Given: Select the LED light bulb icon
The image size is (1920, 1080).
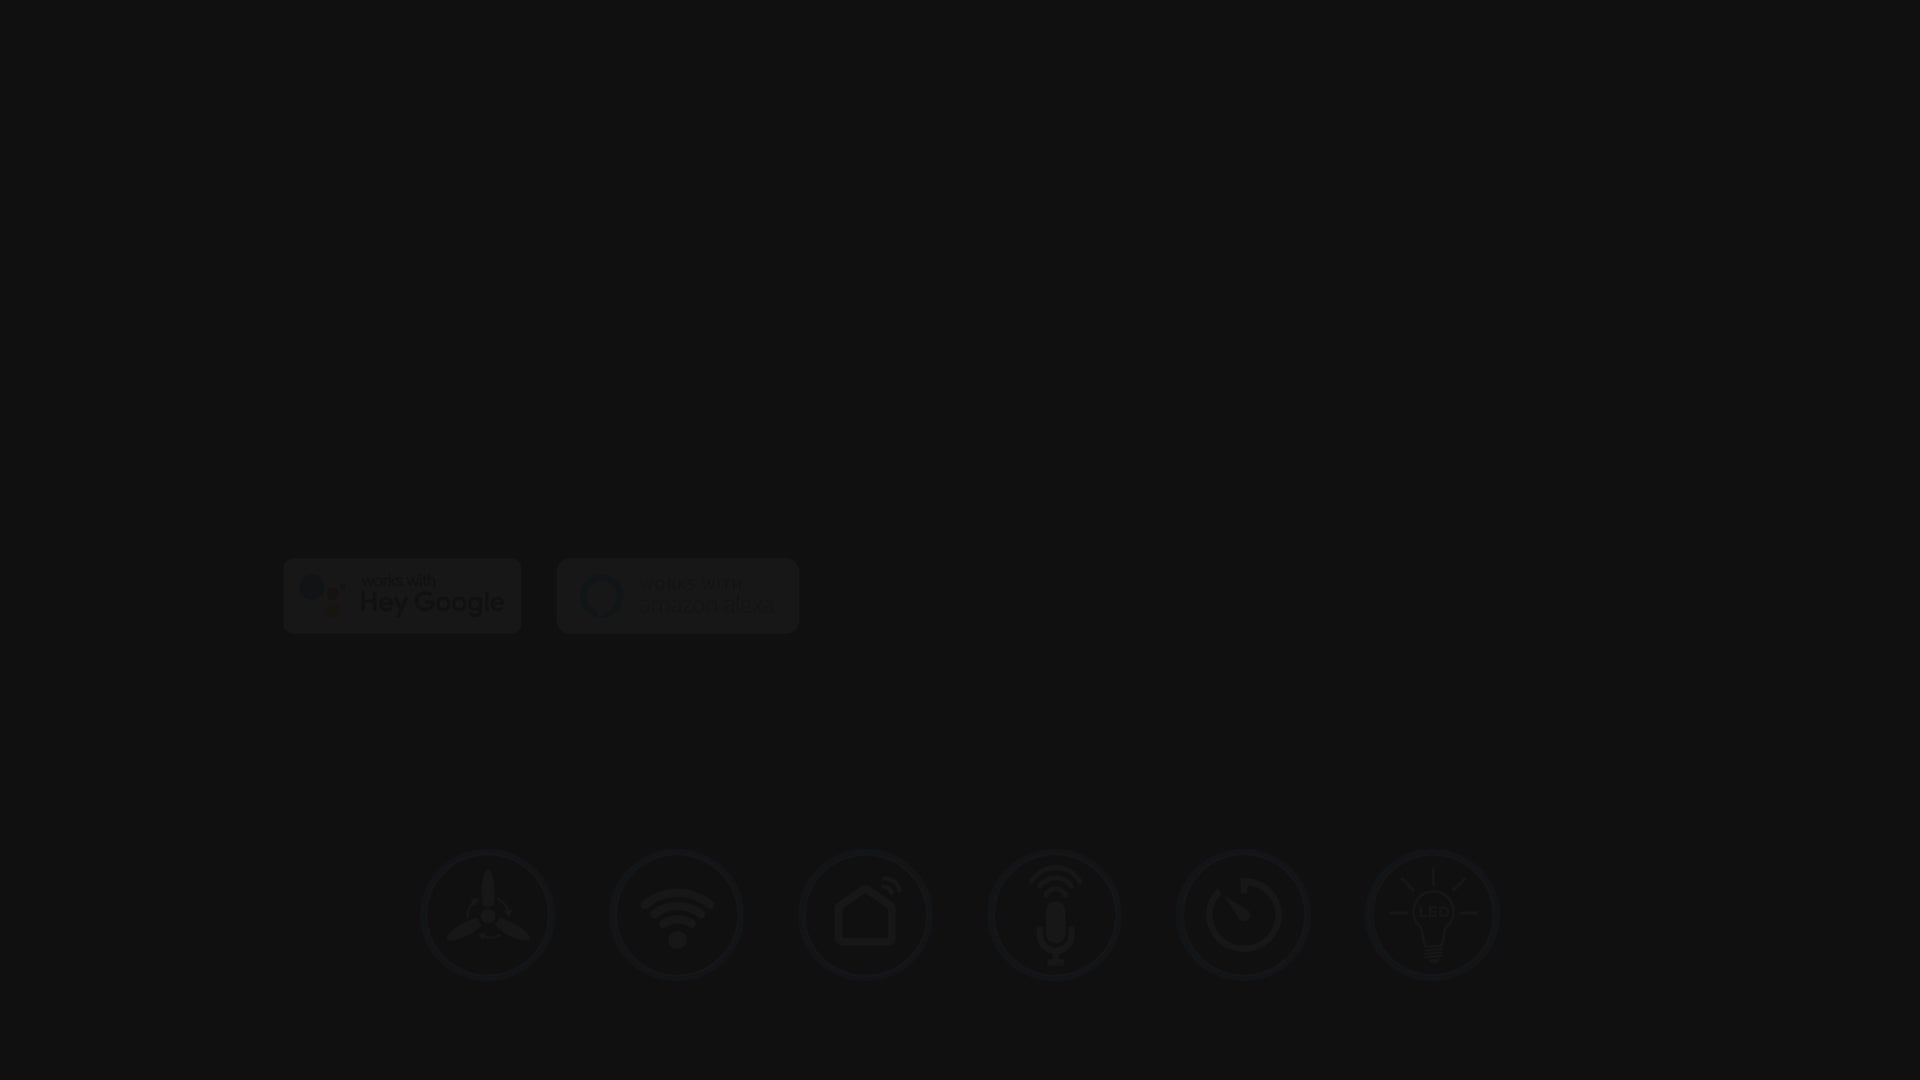Looking at the screenshot, I should coord(1432,914).
